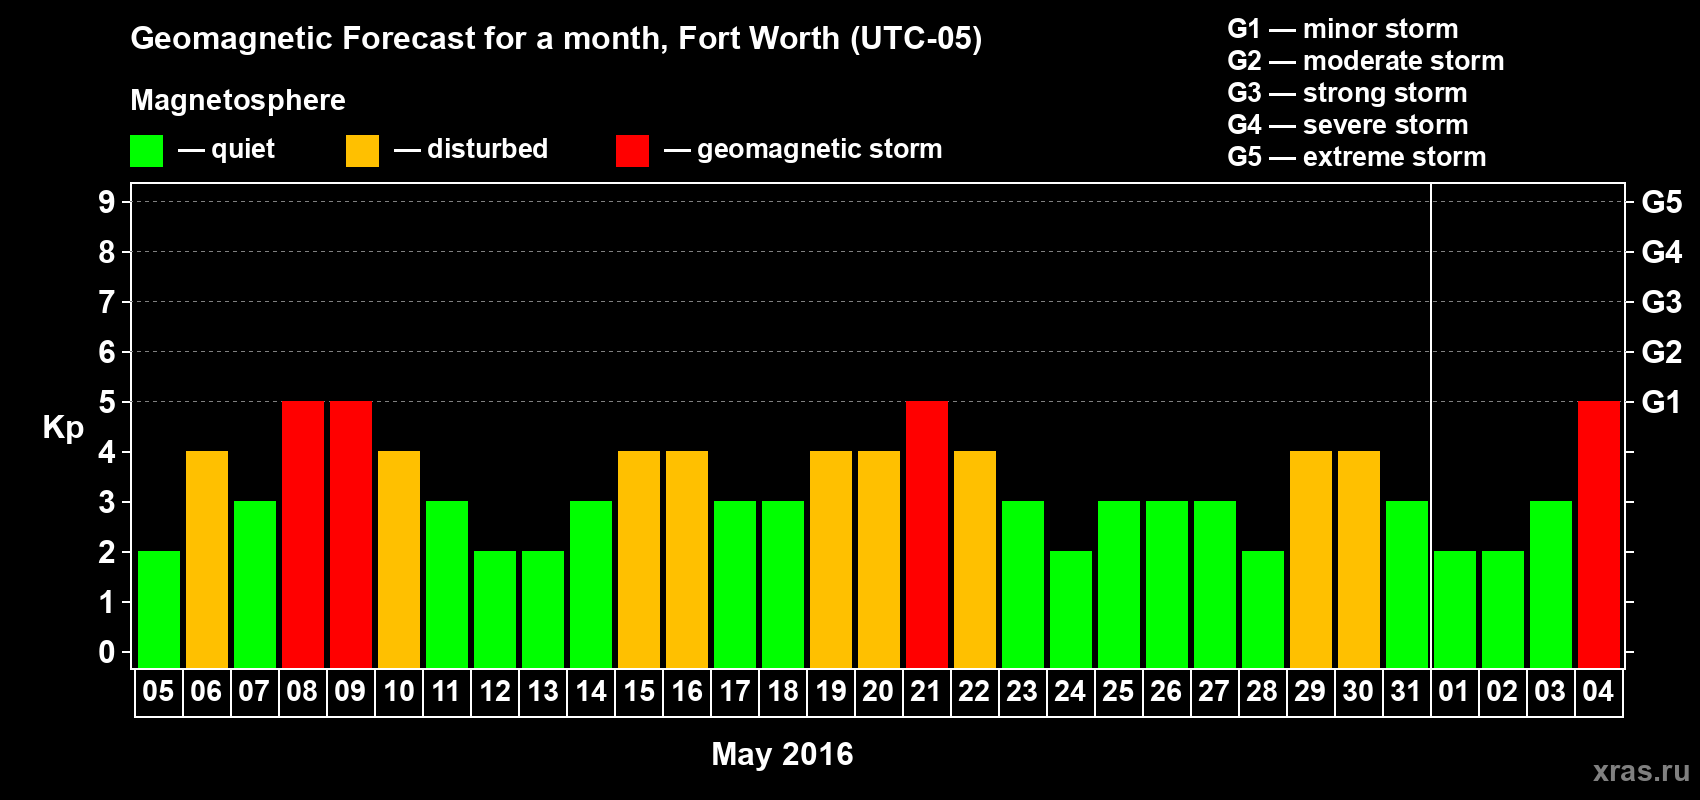Image resolution: width=1700 pixels, height=800 pixels.
Task: Click the '— disturbed' legend label
Action: (x=471, y=150)
